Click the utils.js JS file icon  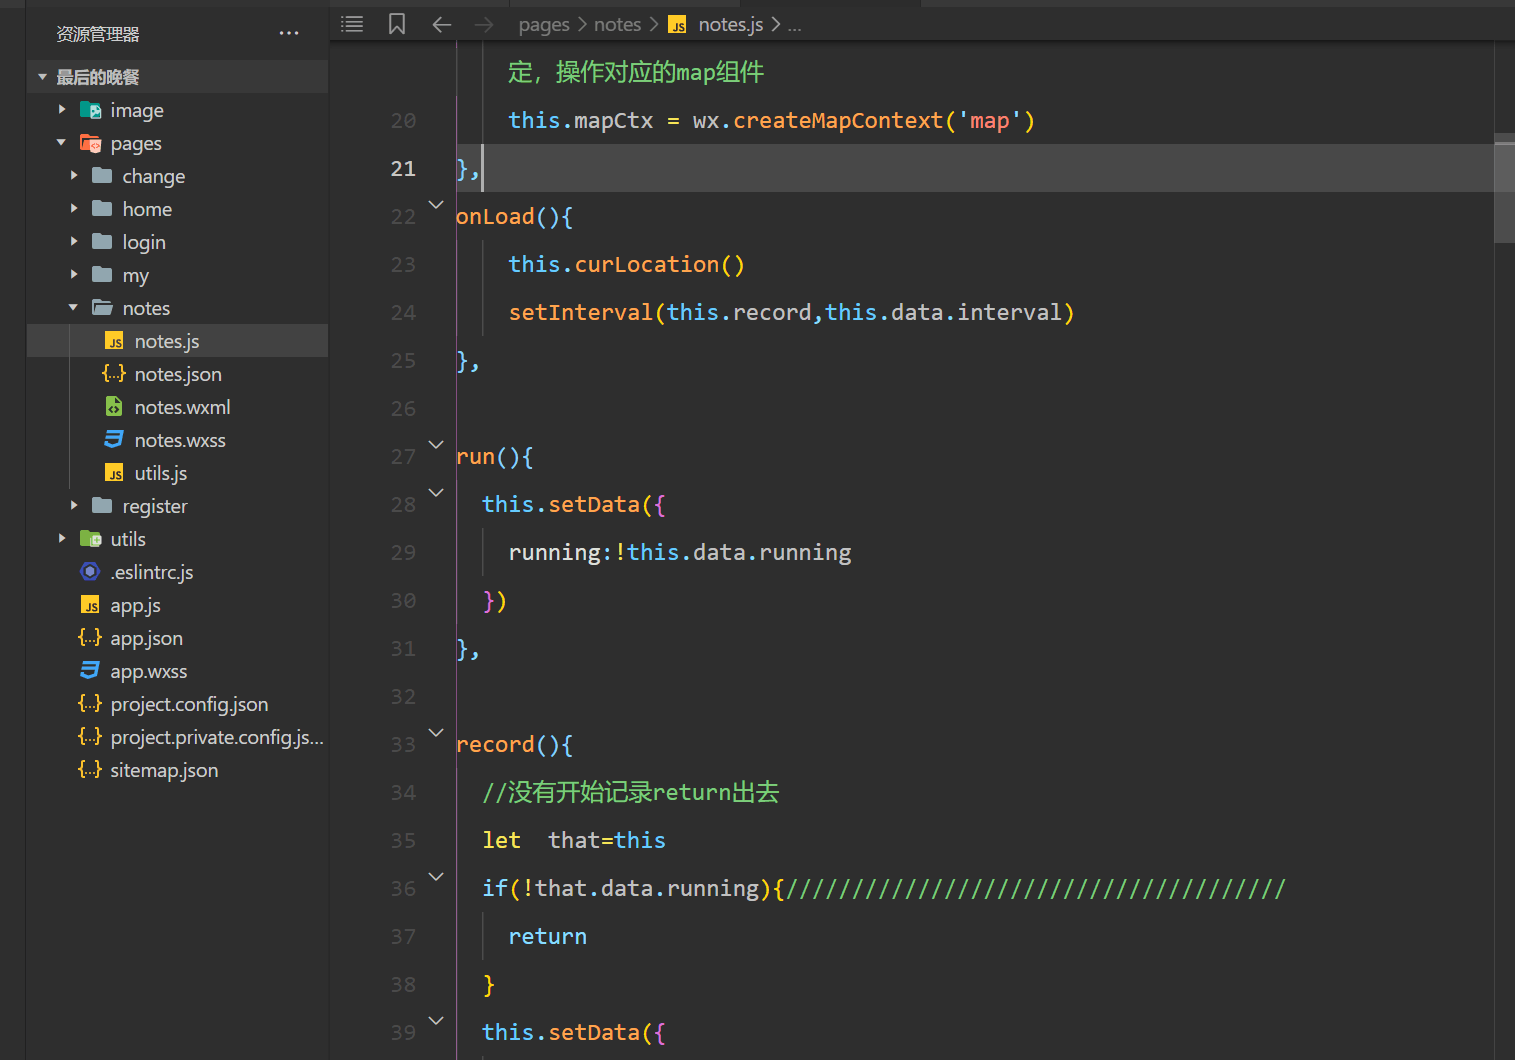pyautogui.click(x=115, y=473)
